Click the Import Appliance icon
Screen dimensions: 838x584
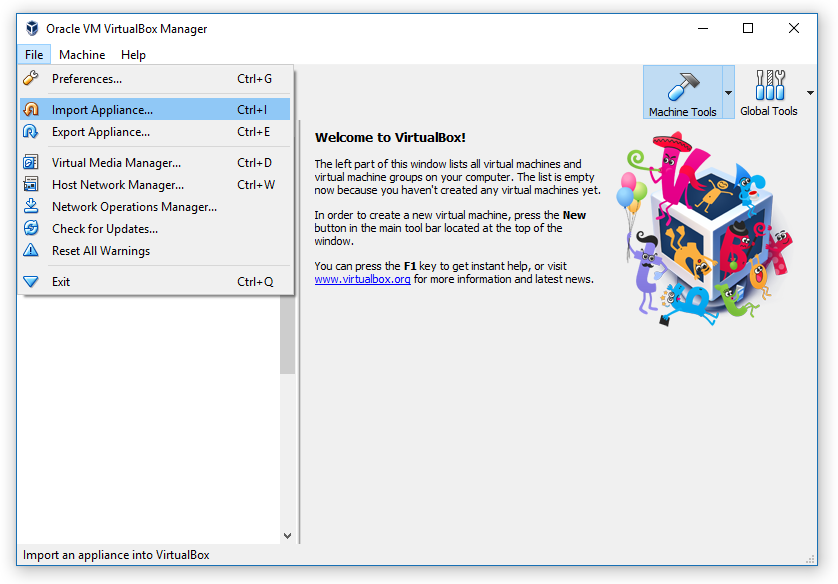(31, 110)
